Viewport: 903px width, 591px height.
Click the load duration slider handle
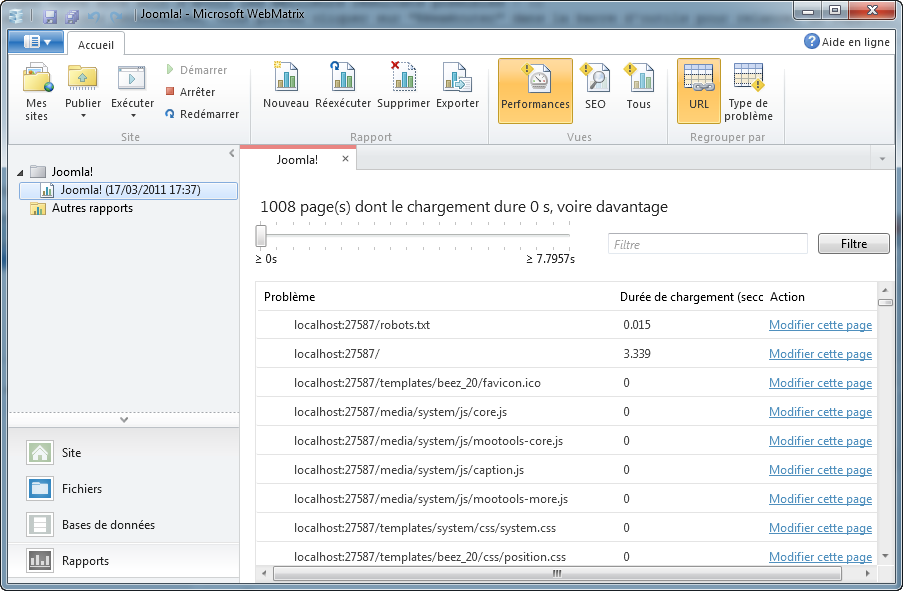[x=261, y=236]
